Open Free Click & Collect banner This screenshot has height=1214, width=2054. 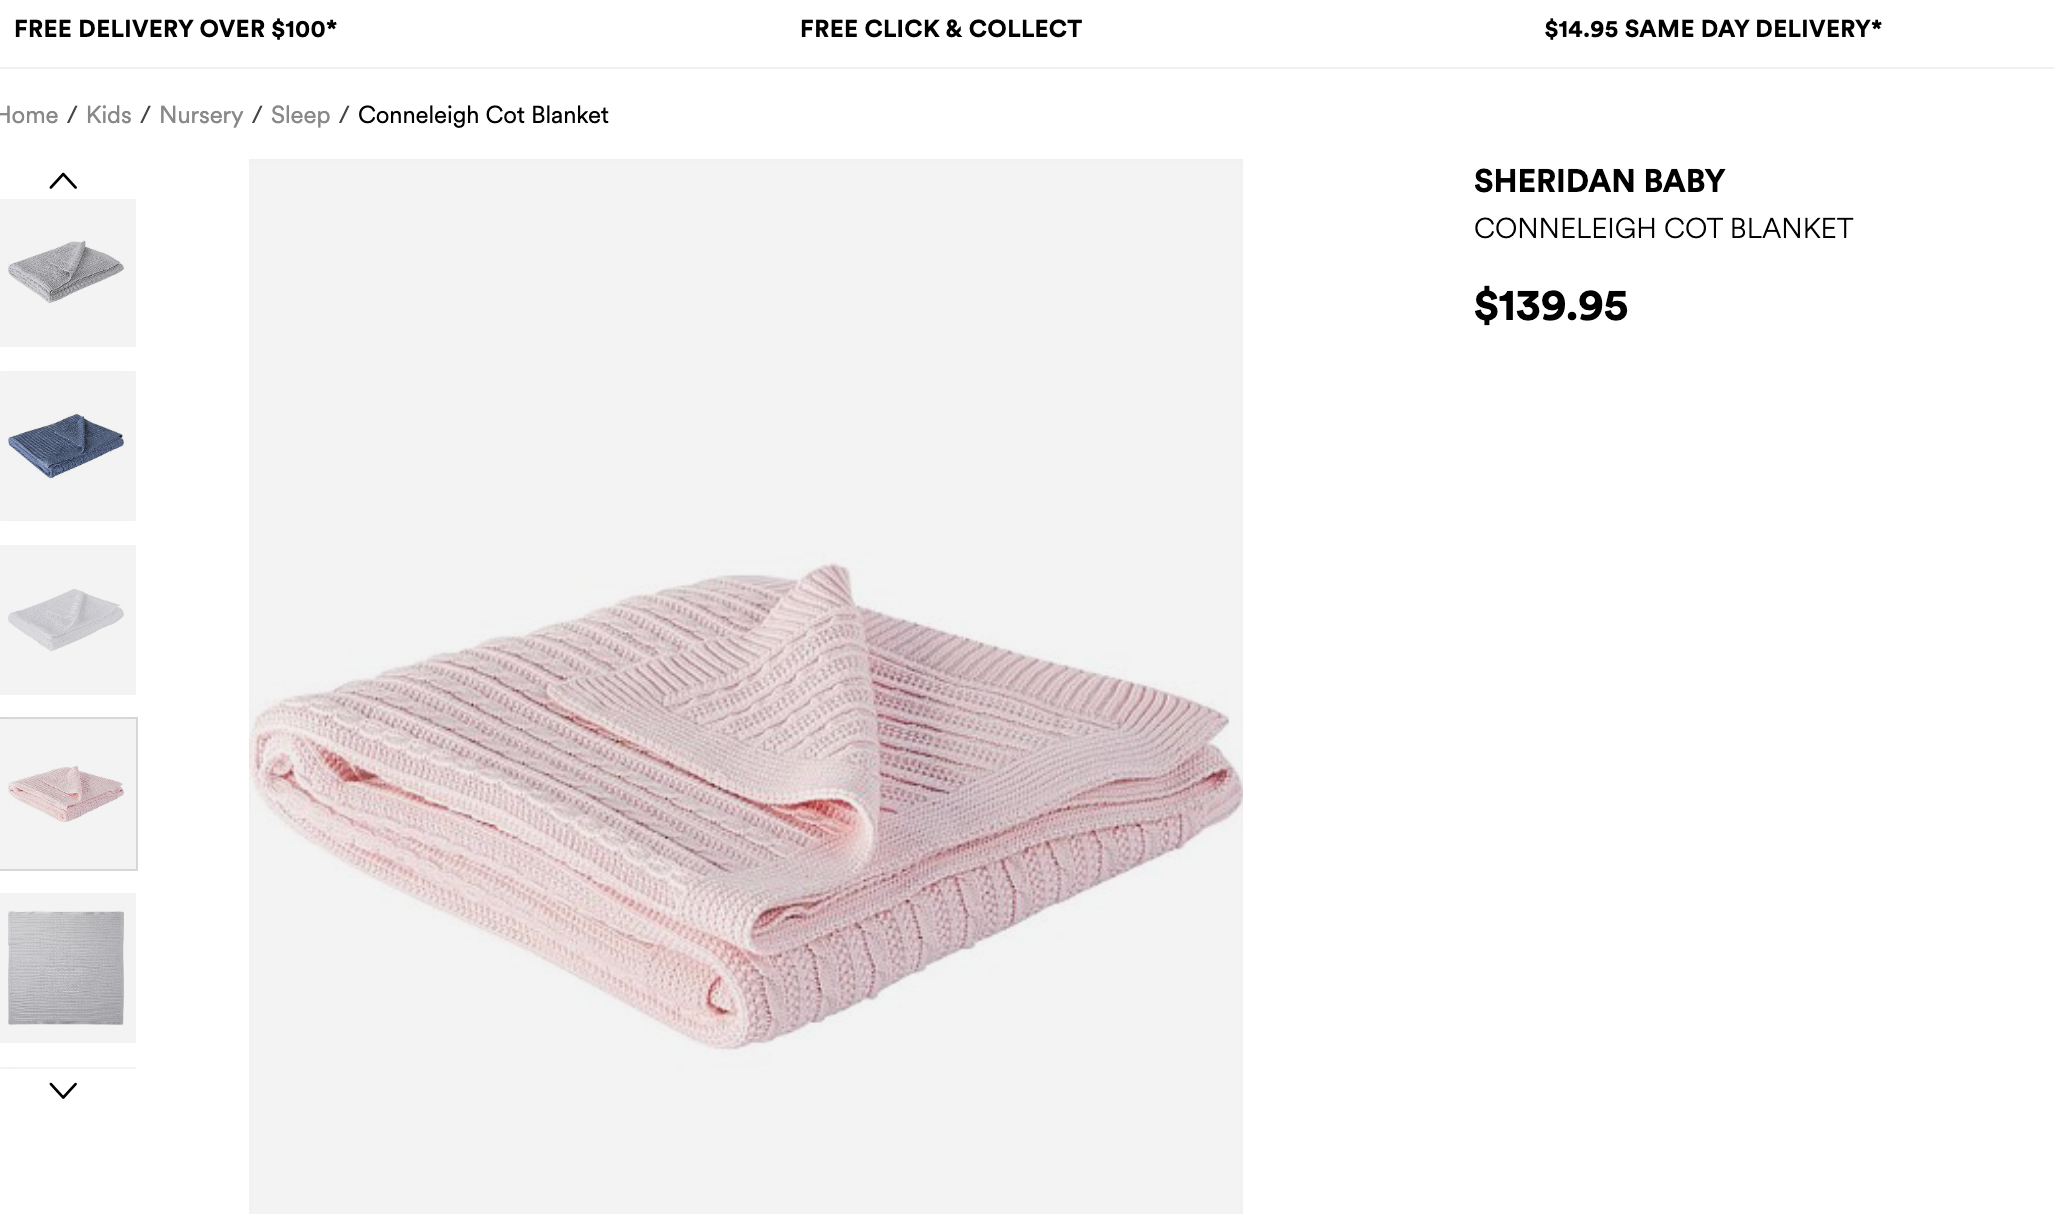pos(941,29)
